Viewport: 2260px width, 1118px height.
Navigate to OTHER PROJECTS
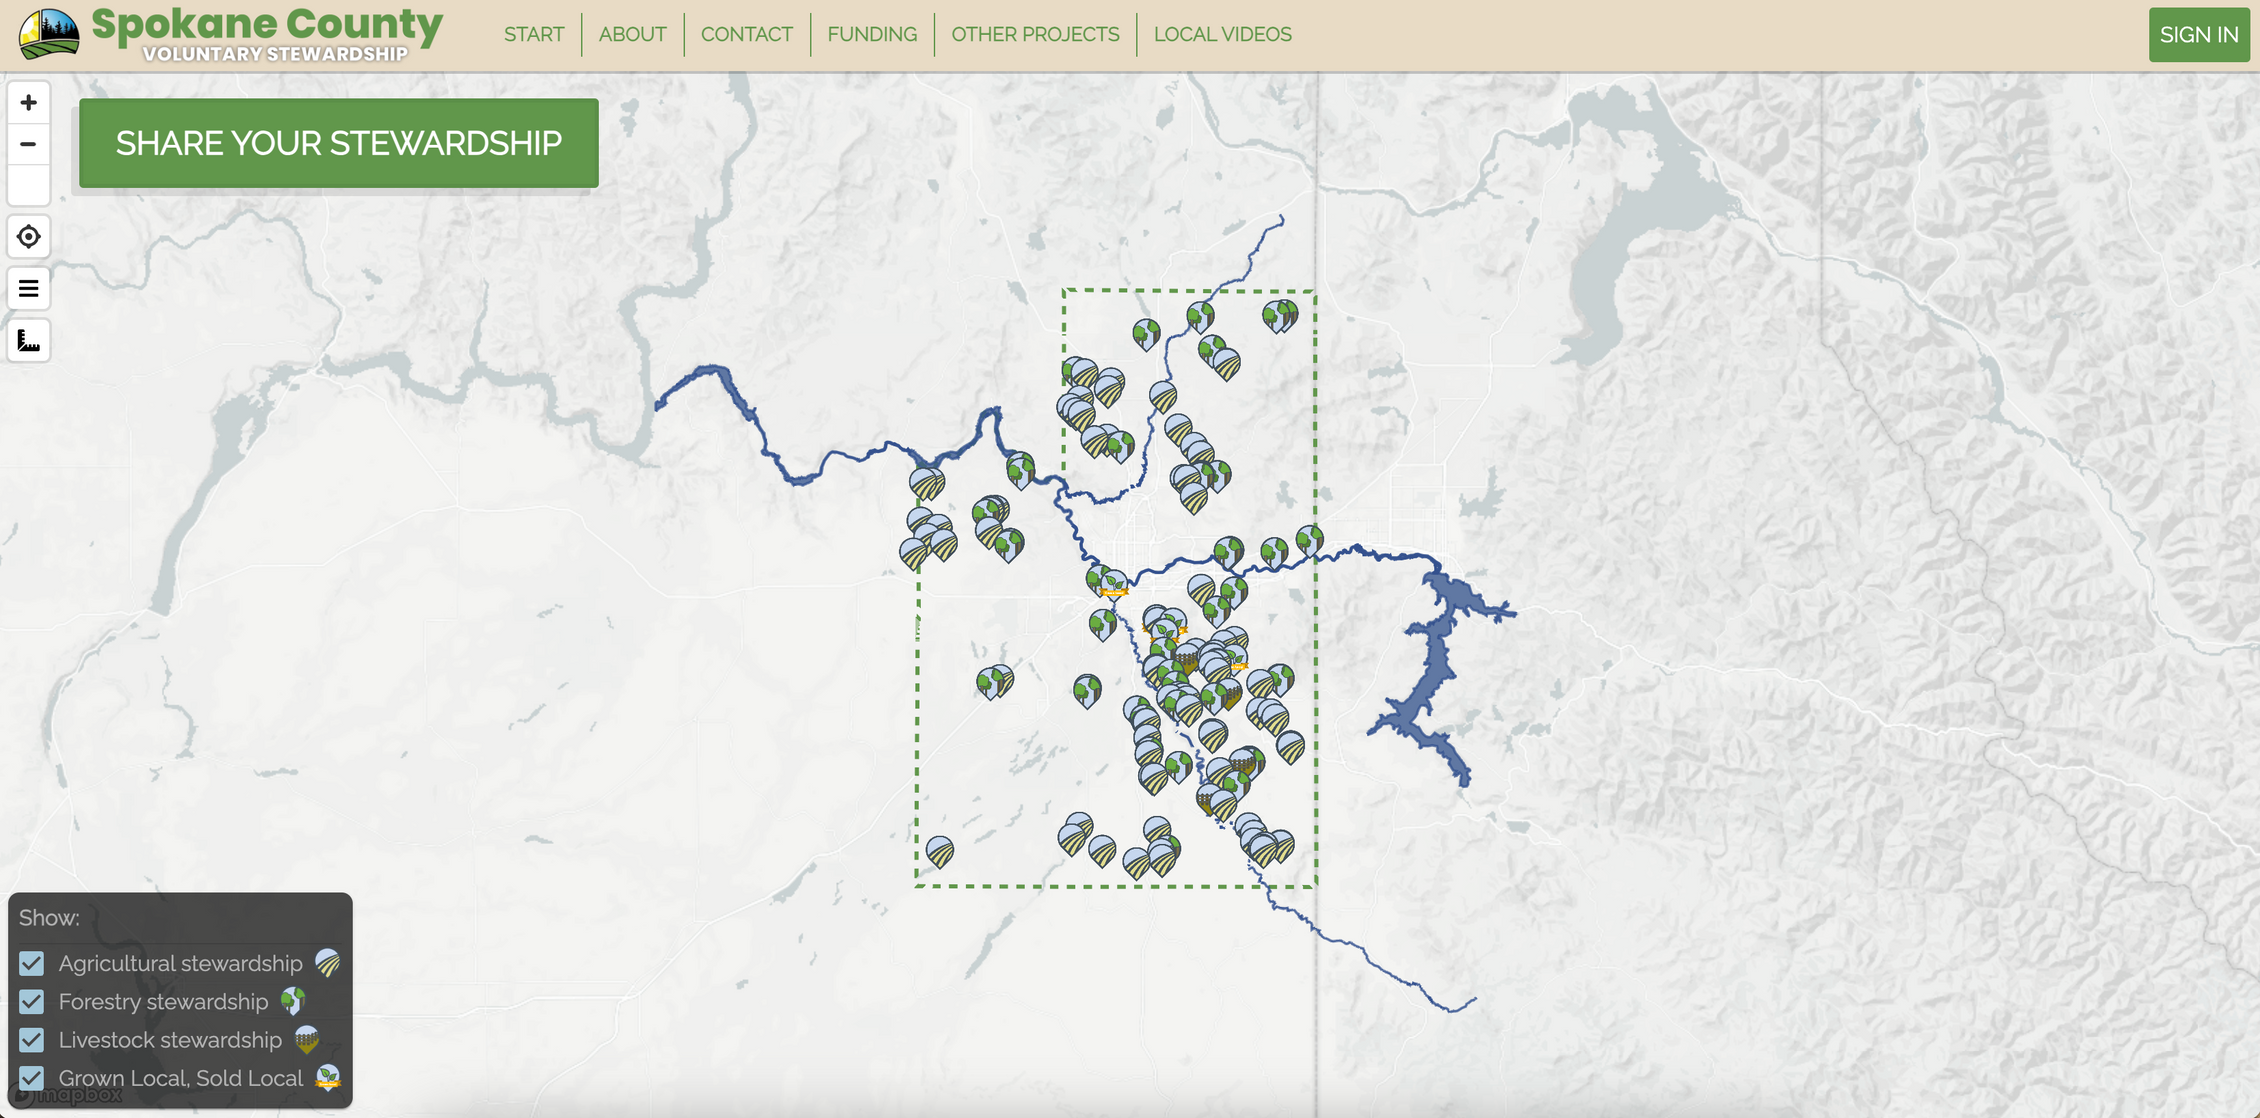tap(1035, 34)
